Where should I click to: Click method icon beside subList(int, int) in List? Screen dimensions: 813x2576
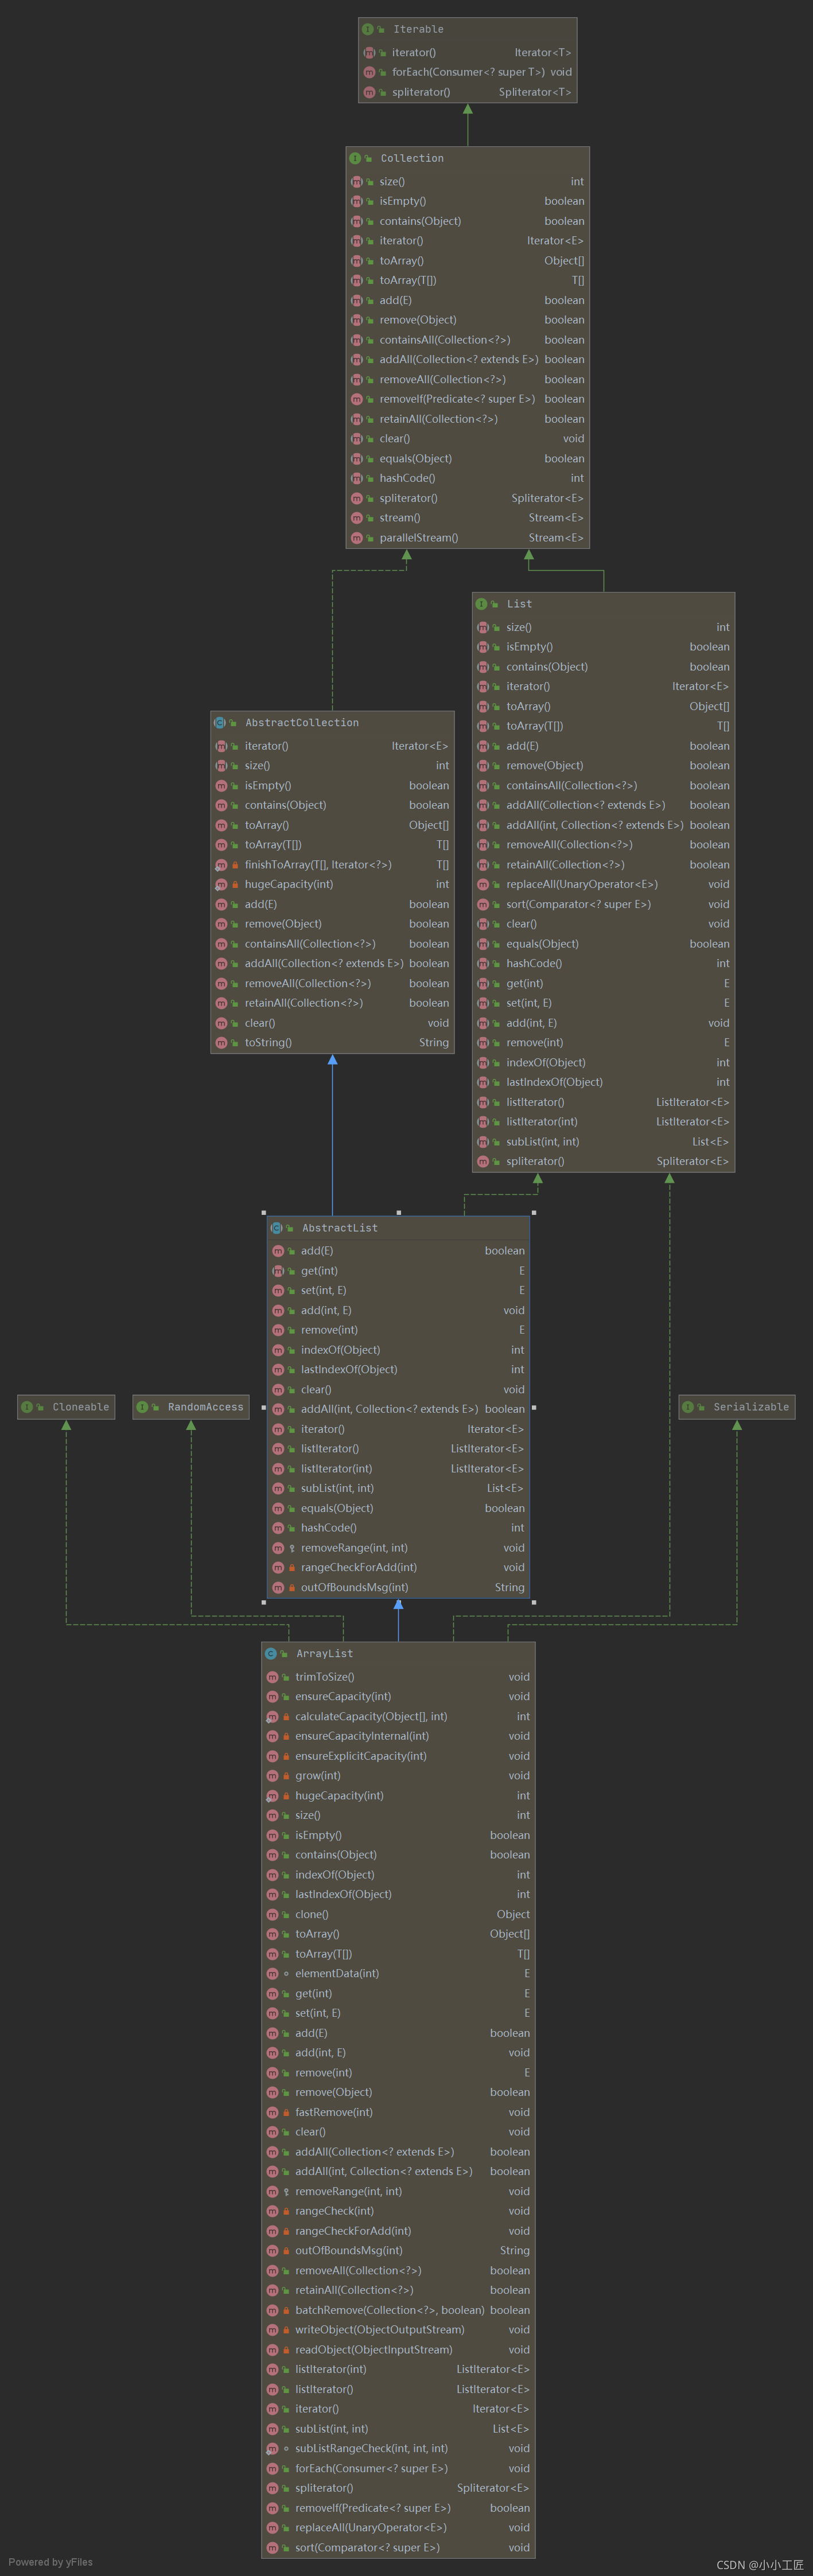click(483, 1142)
